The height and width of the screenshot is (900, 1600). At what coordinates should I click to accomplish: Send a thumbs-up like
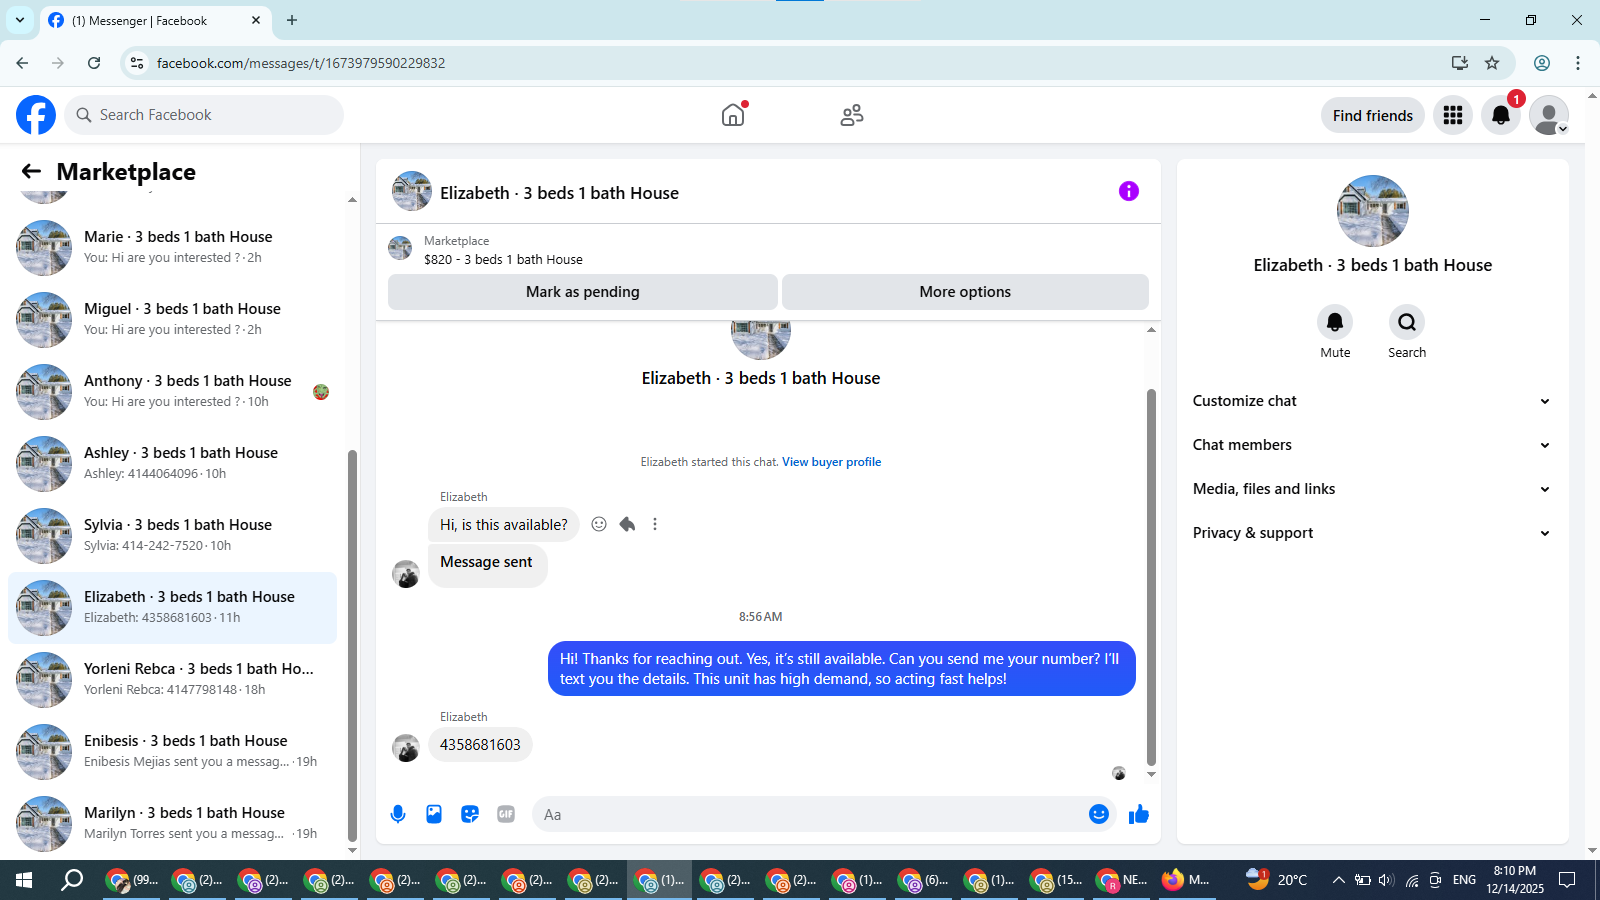pos(1139,814)
